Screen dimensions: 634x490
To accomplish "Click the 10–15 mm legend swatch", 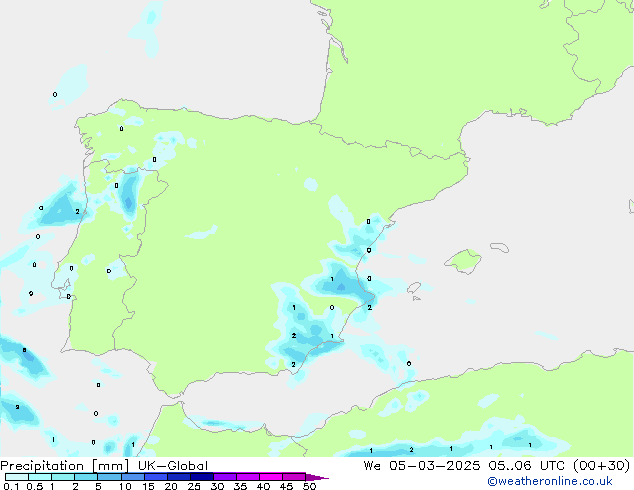I will tap(132, 477).
